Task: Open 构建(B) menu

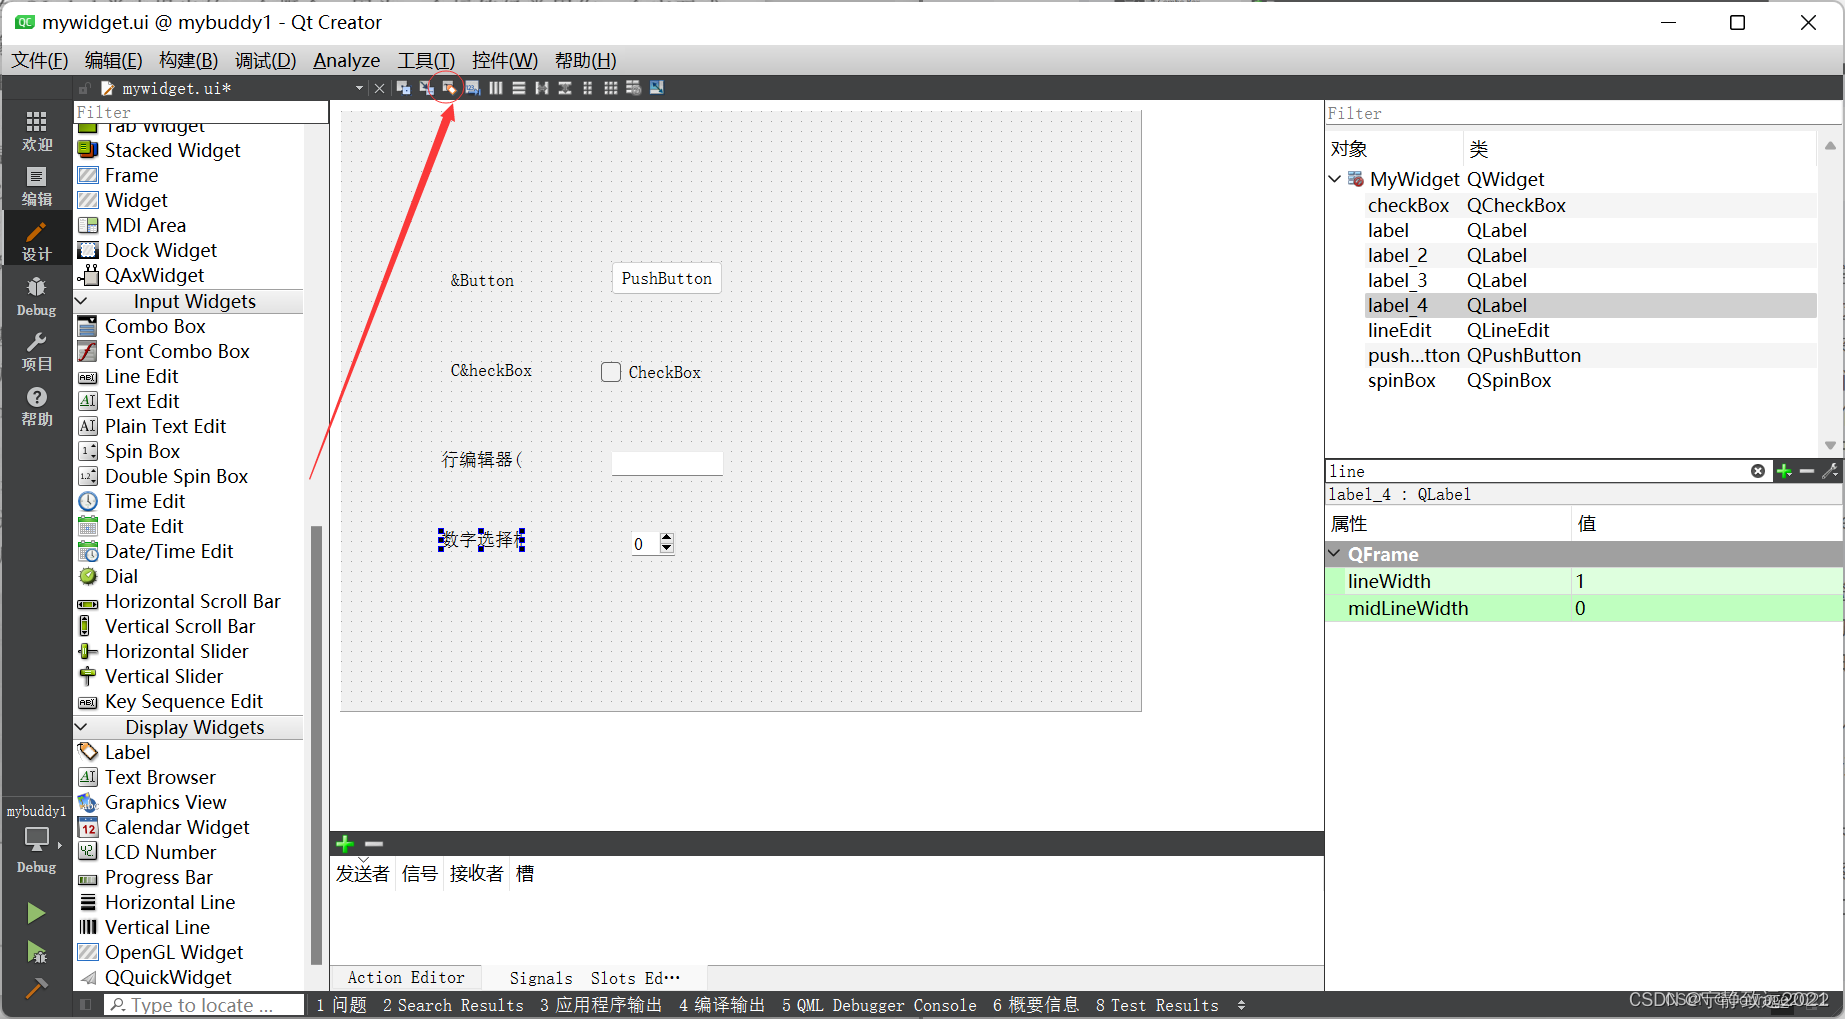Action: tap(189, 60)
